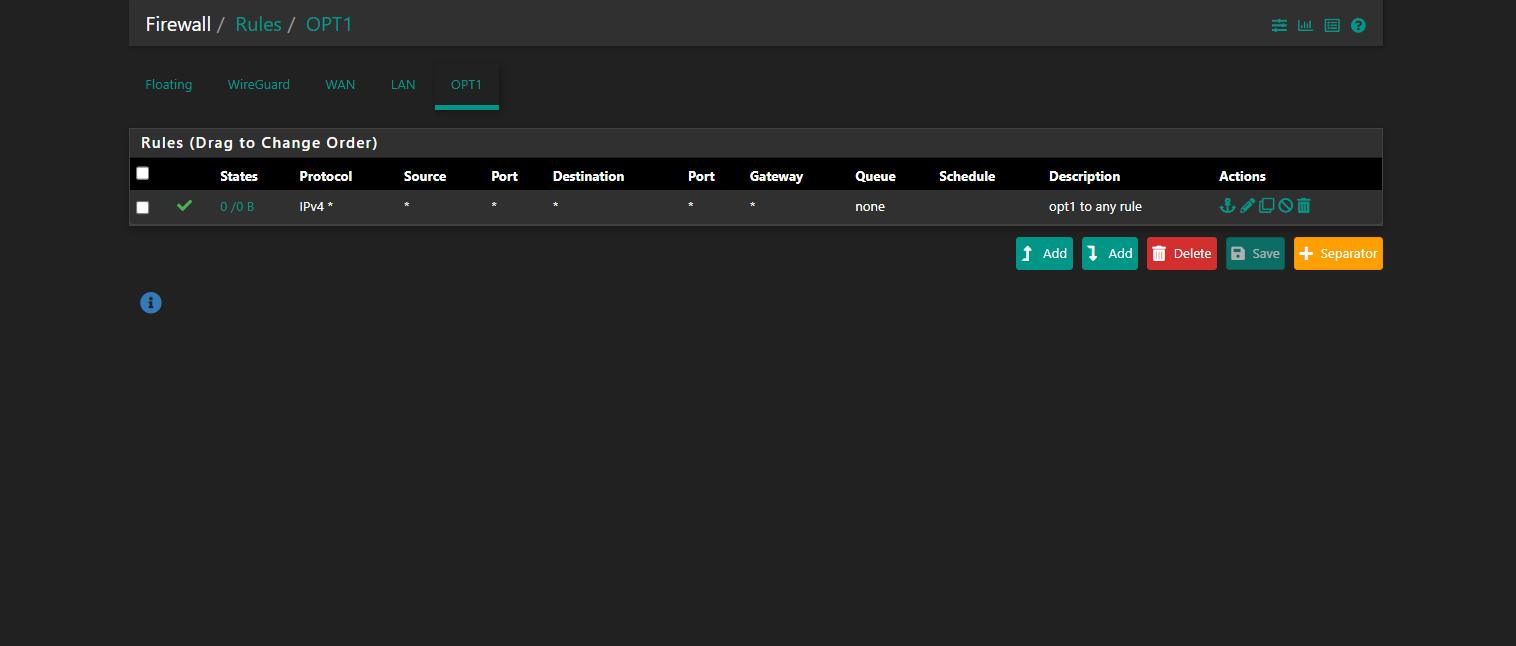The height and width of the screenshot is (646, 1516).
Task: Open the help question mark icon
Action: (x=1358, y=25)
